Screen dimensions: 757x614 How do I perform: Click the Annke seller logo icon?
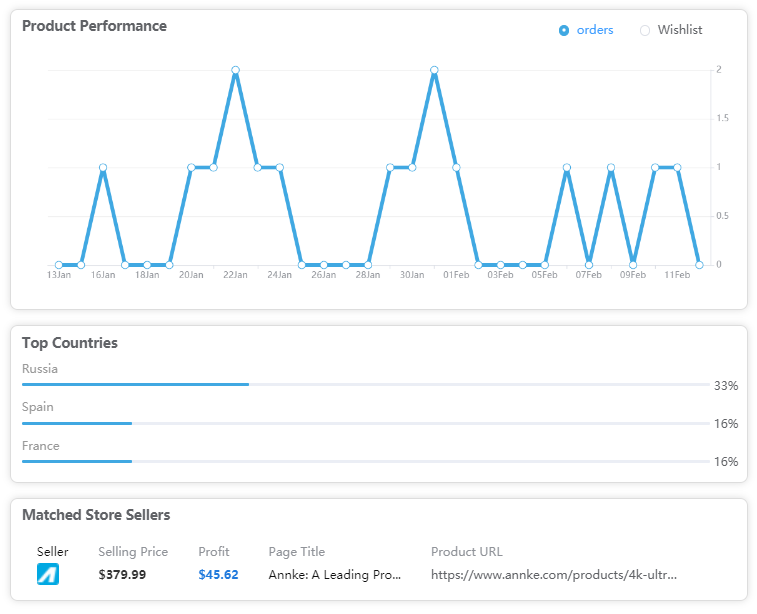point(48,574)
